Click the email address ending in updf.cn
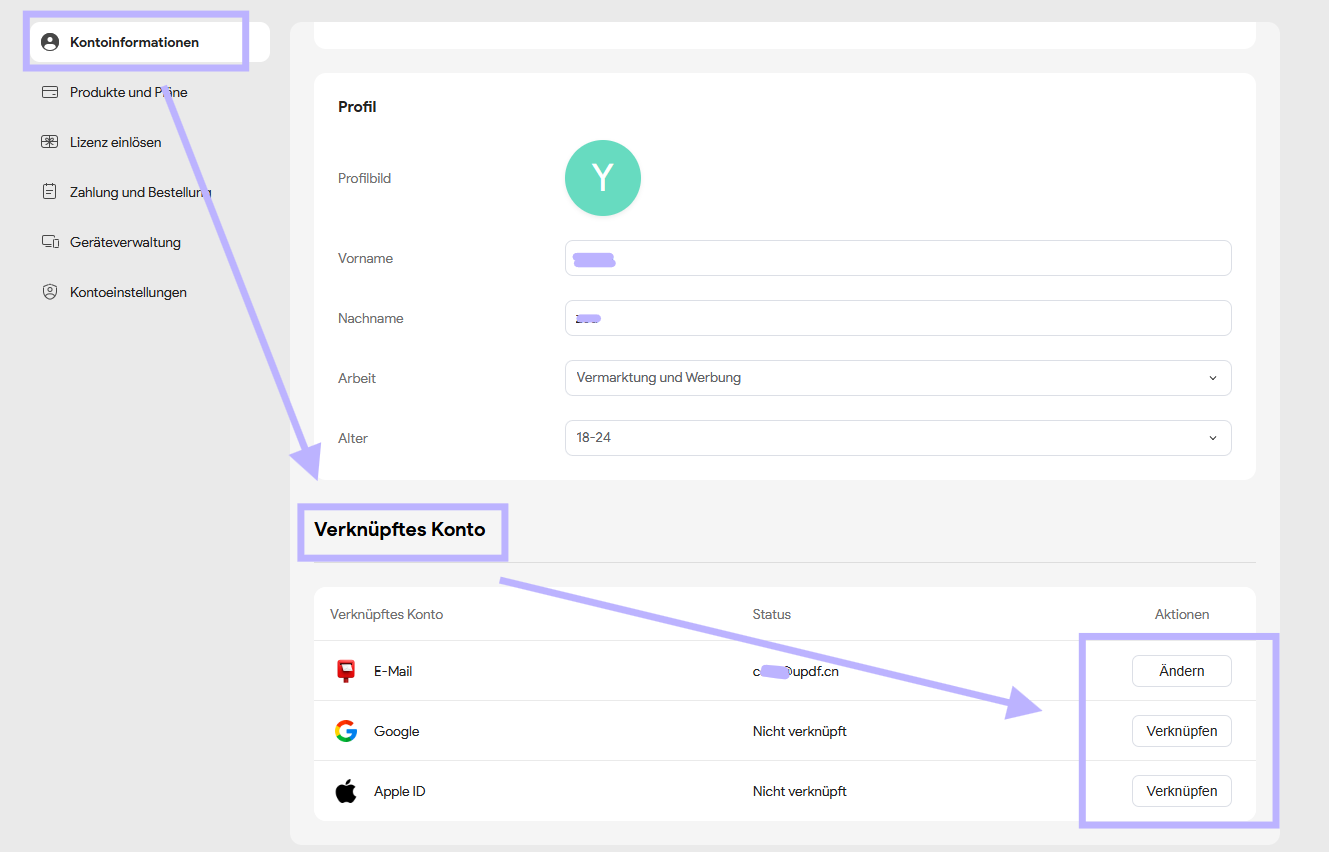The height and width of the screenshot is (852, 1329). point(796,671)
